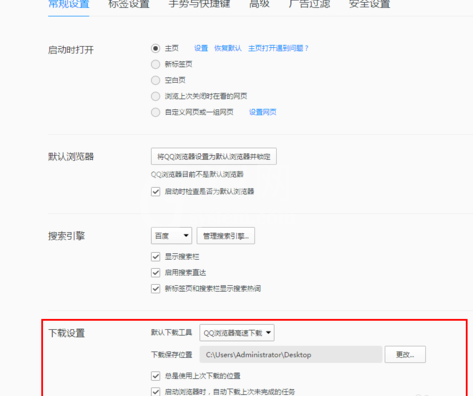The width and height of the screenshot is (473, 396).
Task: Toggle 启动浏览器时自动下载上次未完成的任务 checkbox
Action: [156, 392]
